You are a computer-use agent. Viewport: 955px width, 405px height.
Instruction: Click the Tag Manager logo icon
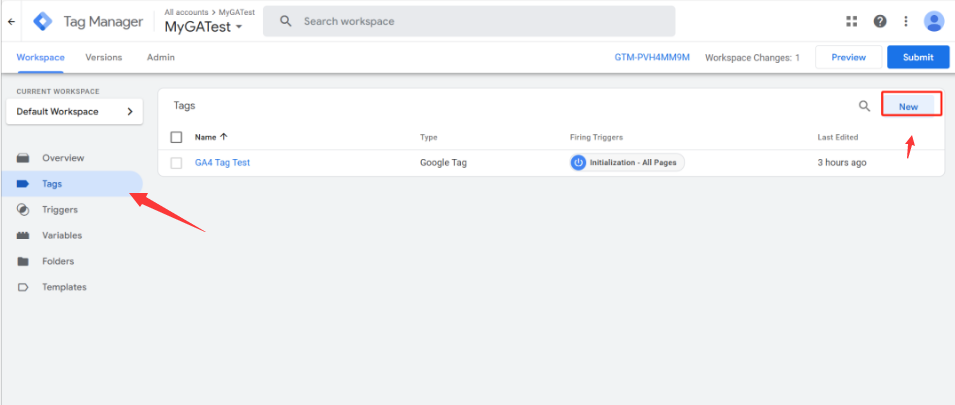[43, 21]
